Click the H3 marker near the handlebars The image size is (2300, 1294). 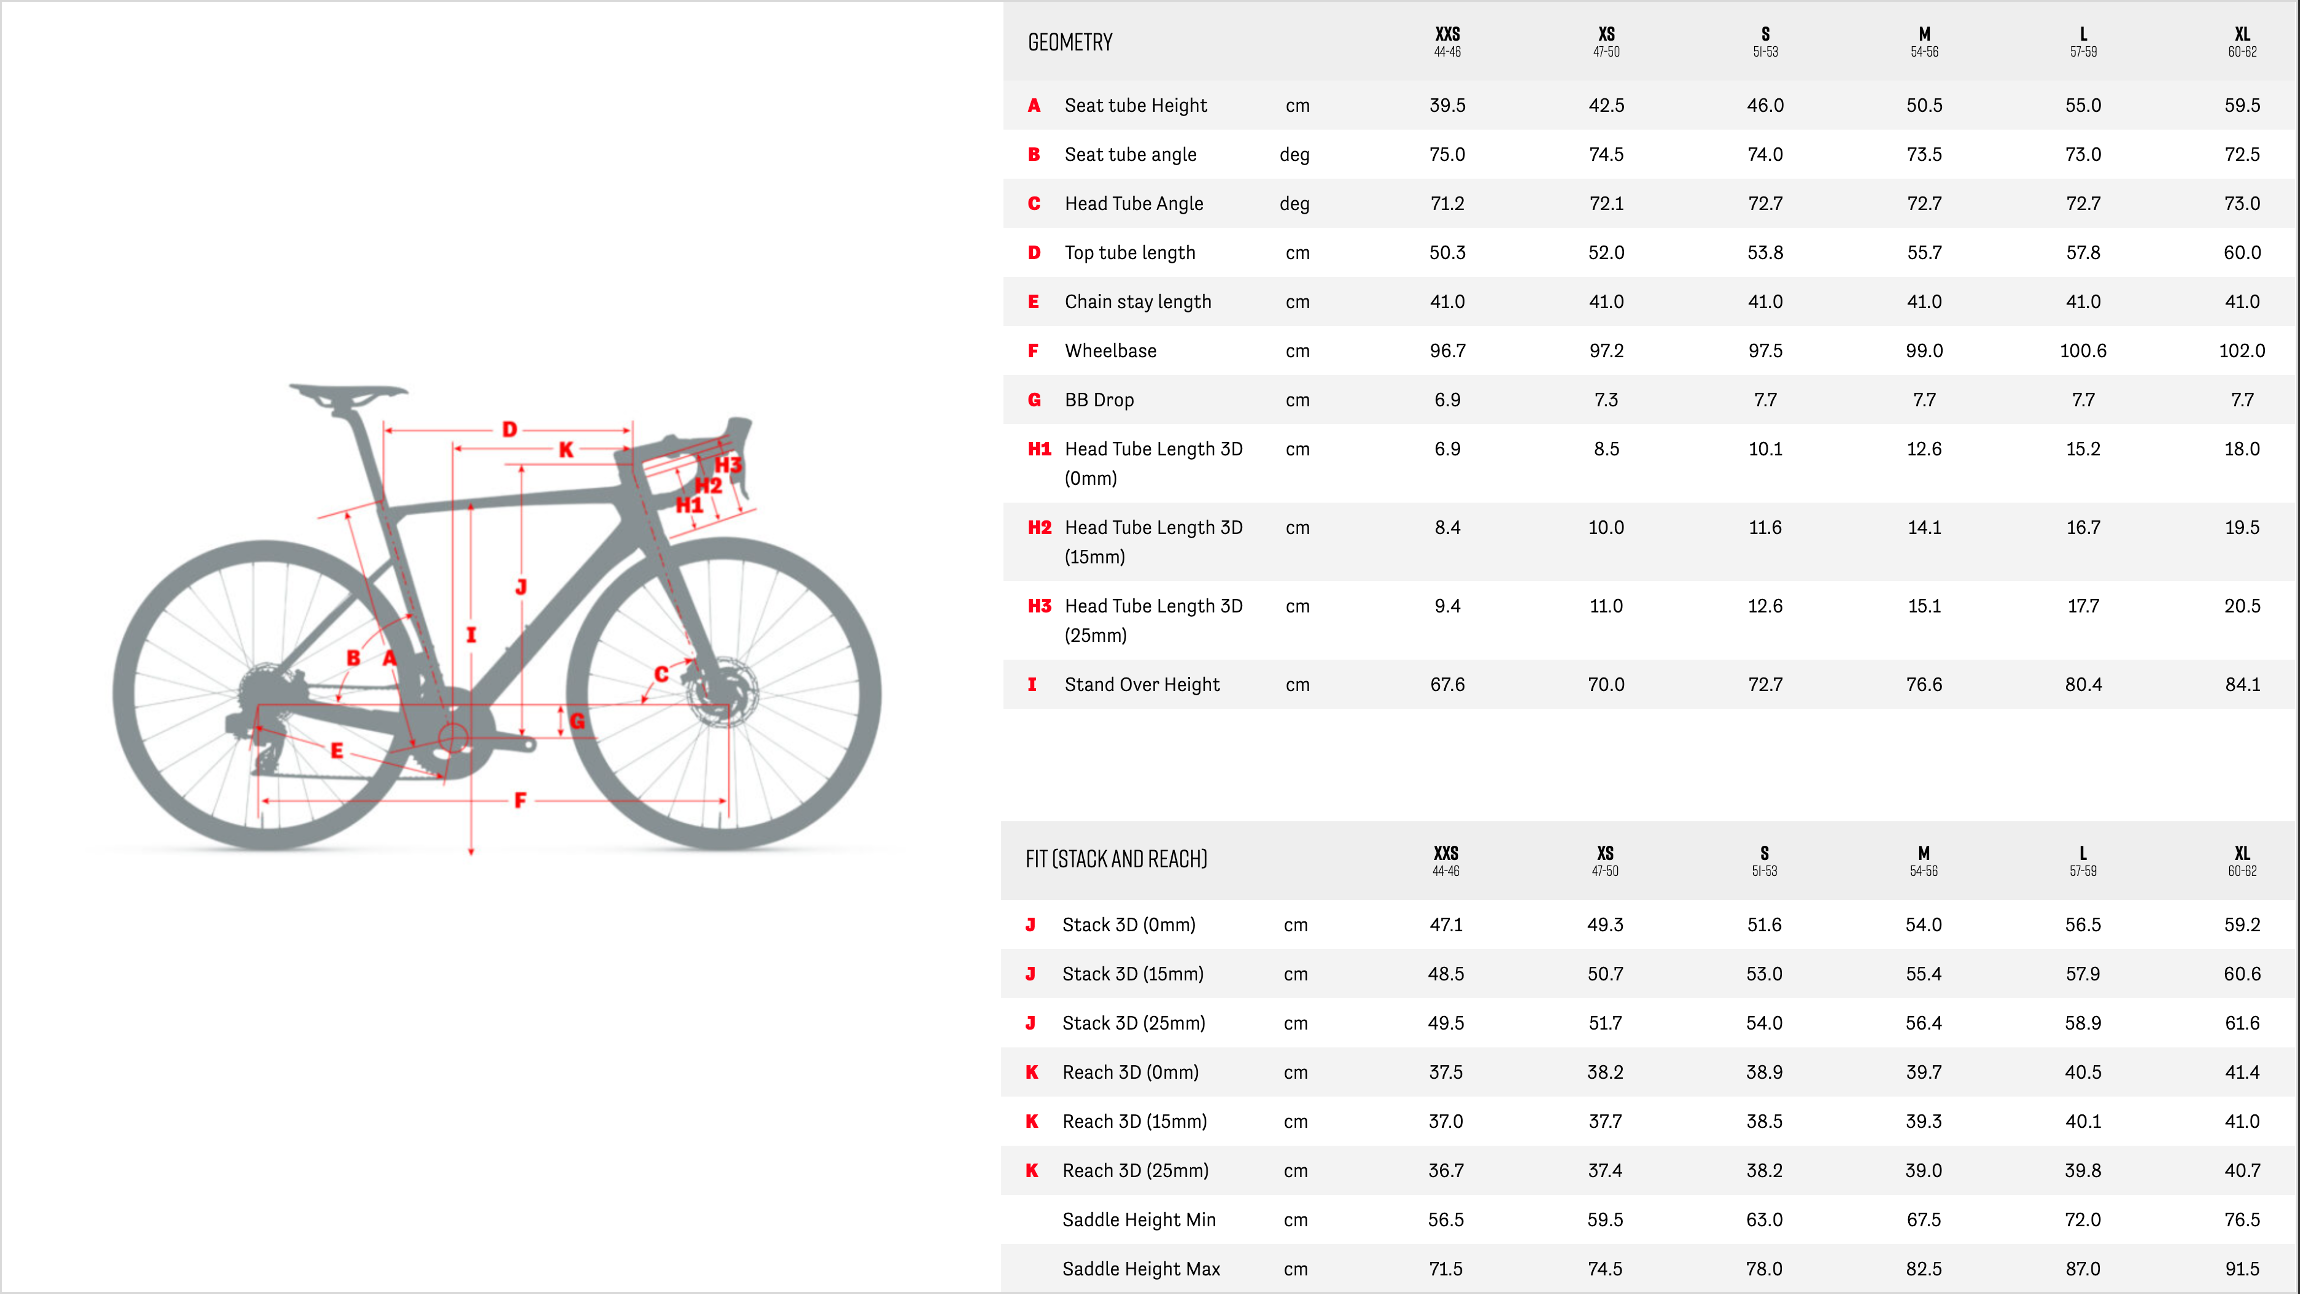[x=728, y=465]
